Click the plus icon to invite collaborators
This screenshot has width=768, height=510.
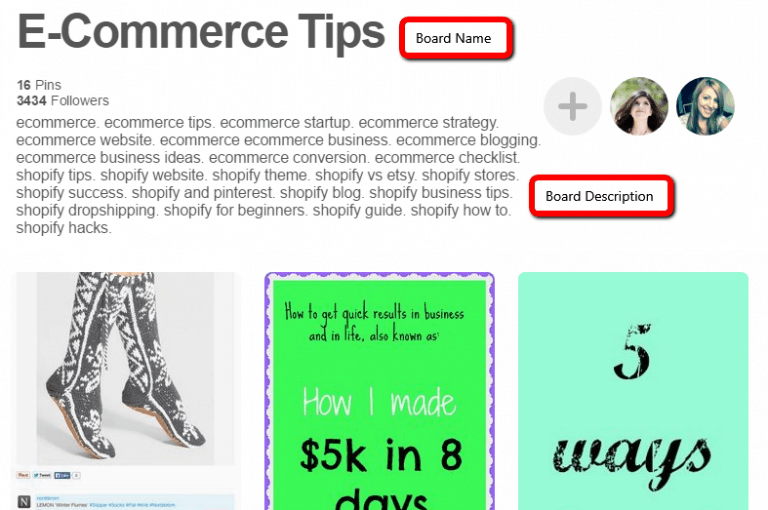[x=573, y=106]
